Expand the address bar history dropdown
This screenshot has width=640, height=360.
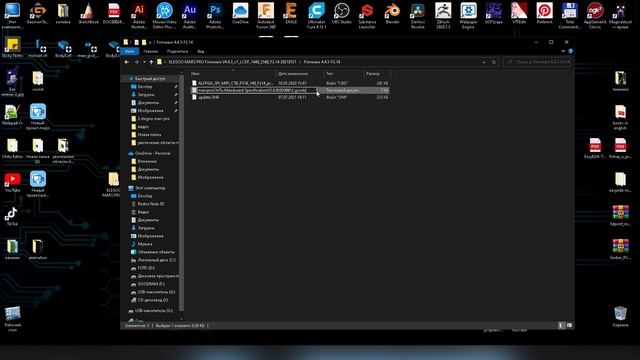pos(484,62)
